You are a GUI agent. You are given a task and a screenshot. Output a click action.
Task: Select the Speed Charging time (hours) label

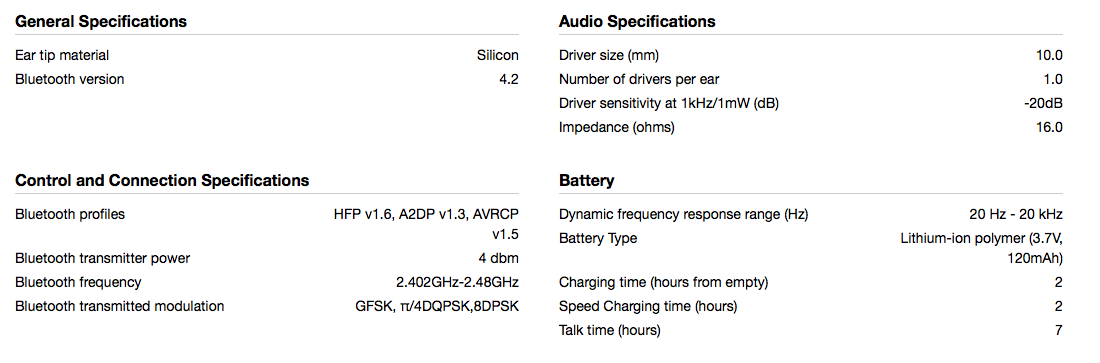click(x=648, y=306)
